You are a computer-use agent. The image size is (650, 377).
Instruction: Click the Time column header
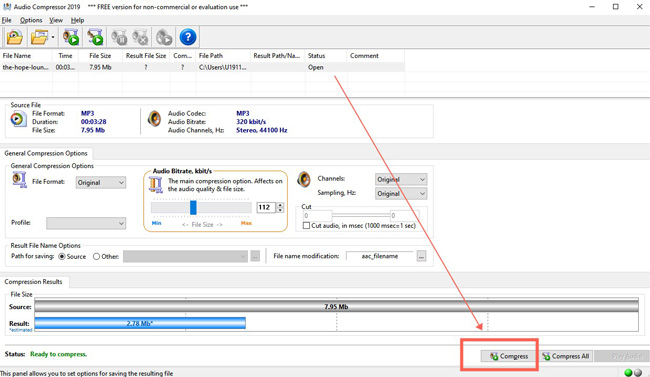tap(65, 56)
